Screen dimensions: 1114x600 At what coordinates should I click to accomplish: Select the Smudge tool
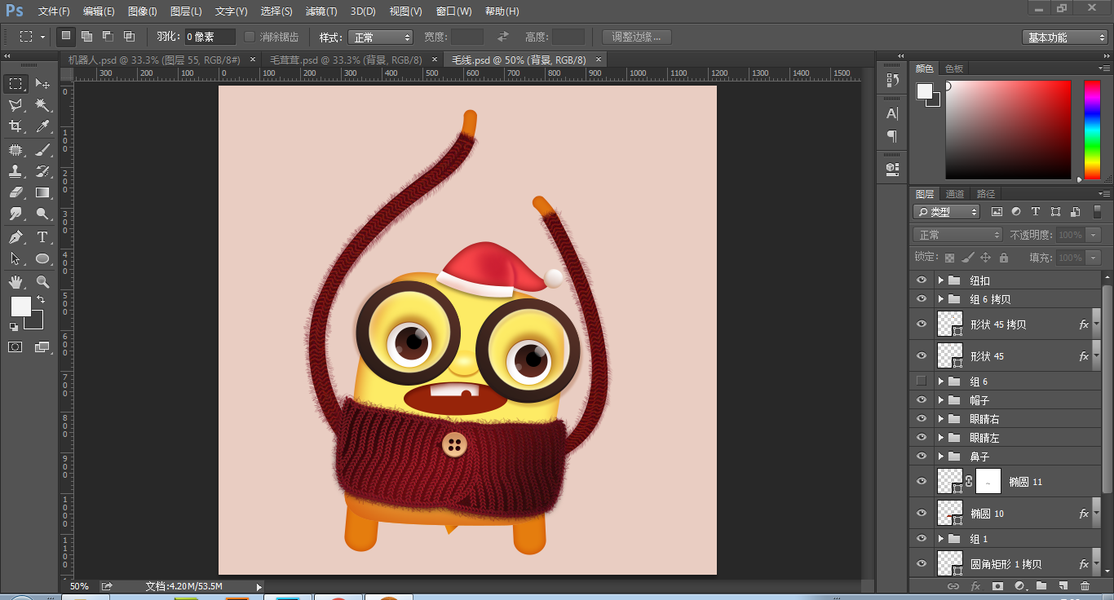(x=16, y=214)
